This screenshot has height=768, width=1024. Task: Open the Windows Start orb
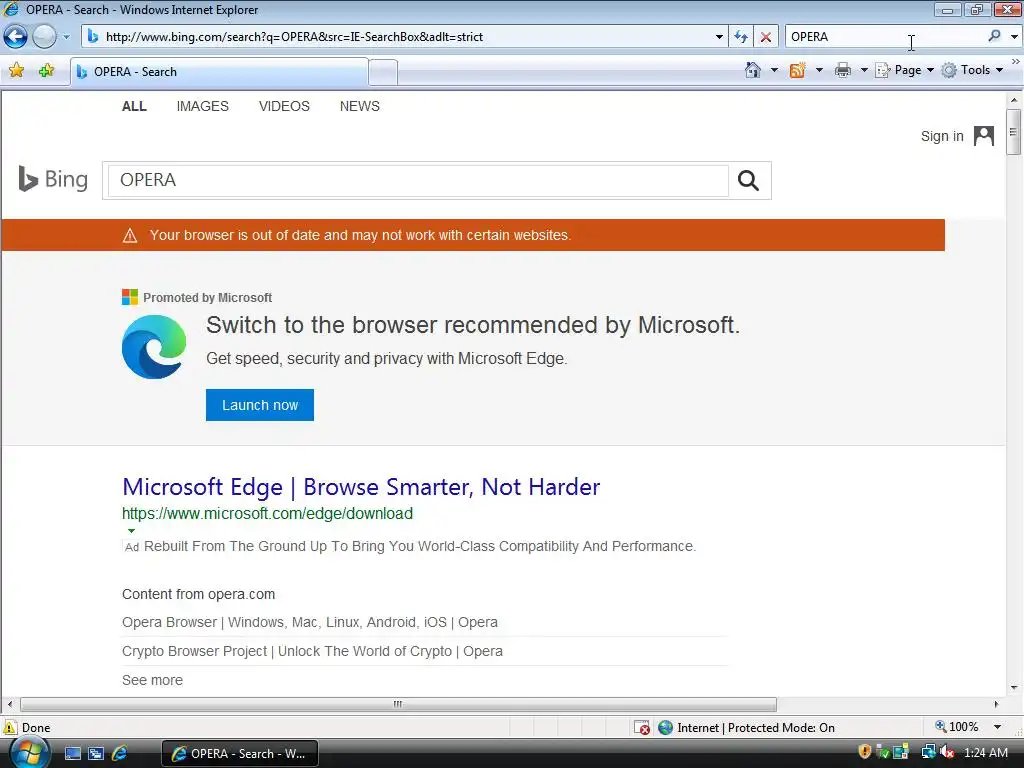click(30, 753)
